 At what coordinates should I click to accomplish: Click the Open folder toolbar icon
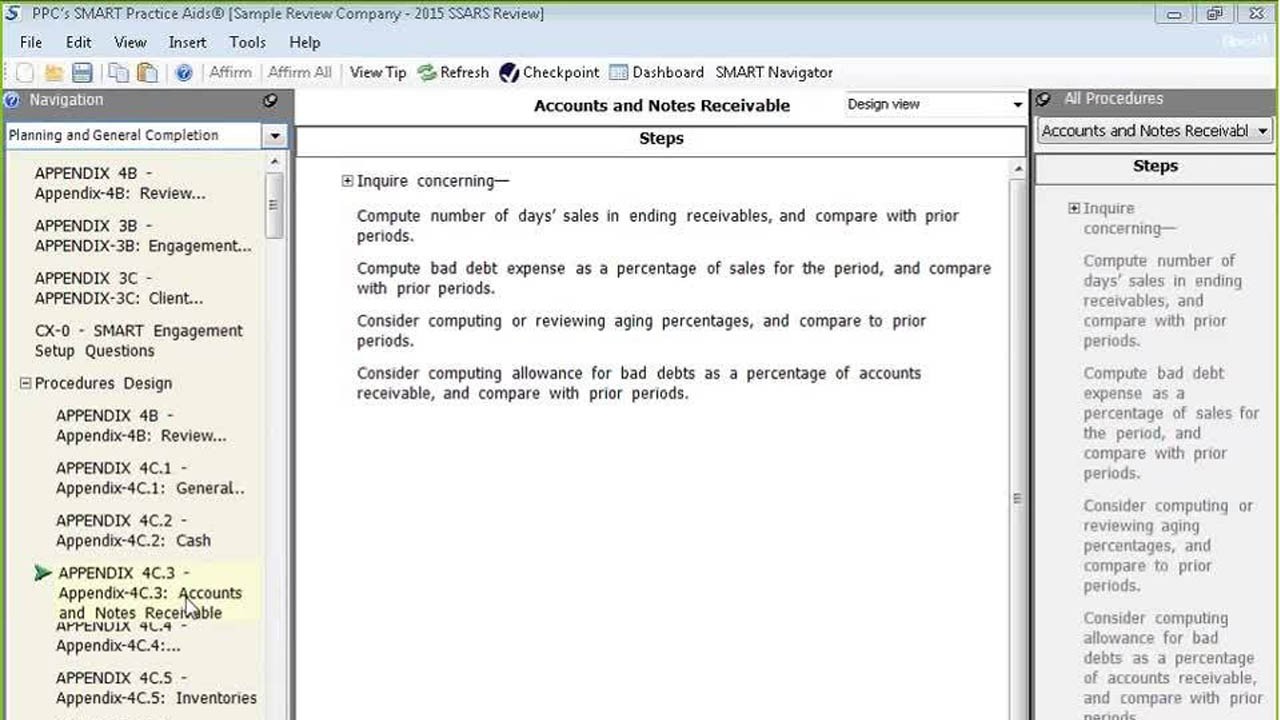pos(53,73)
